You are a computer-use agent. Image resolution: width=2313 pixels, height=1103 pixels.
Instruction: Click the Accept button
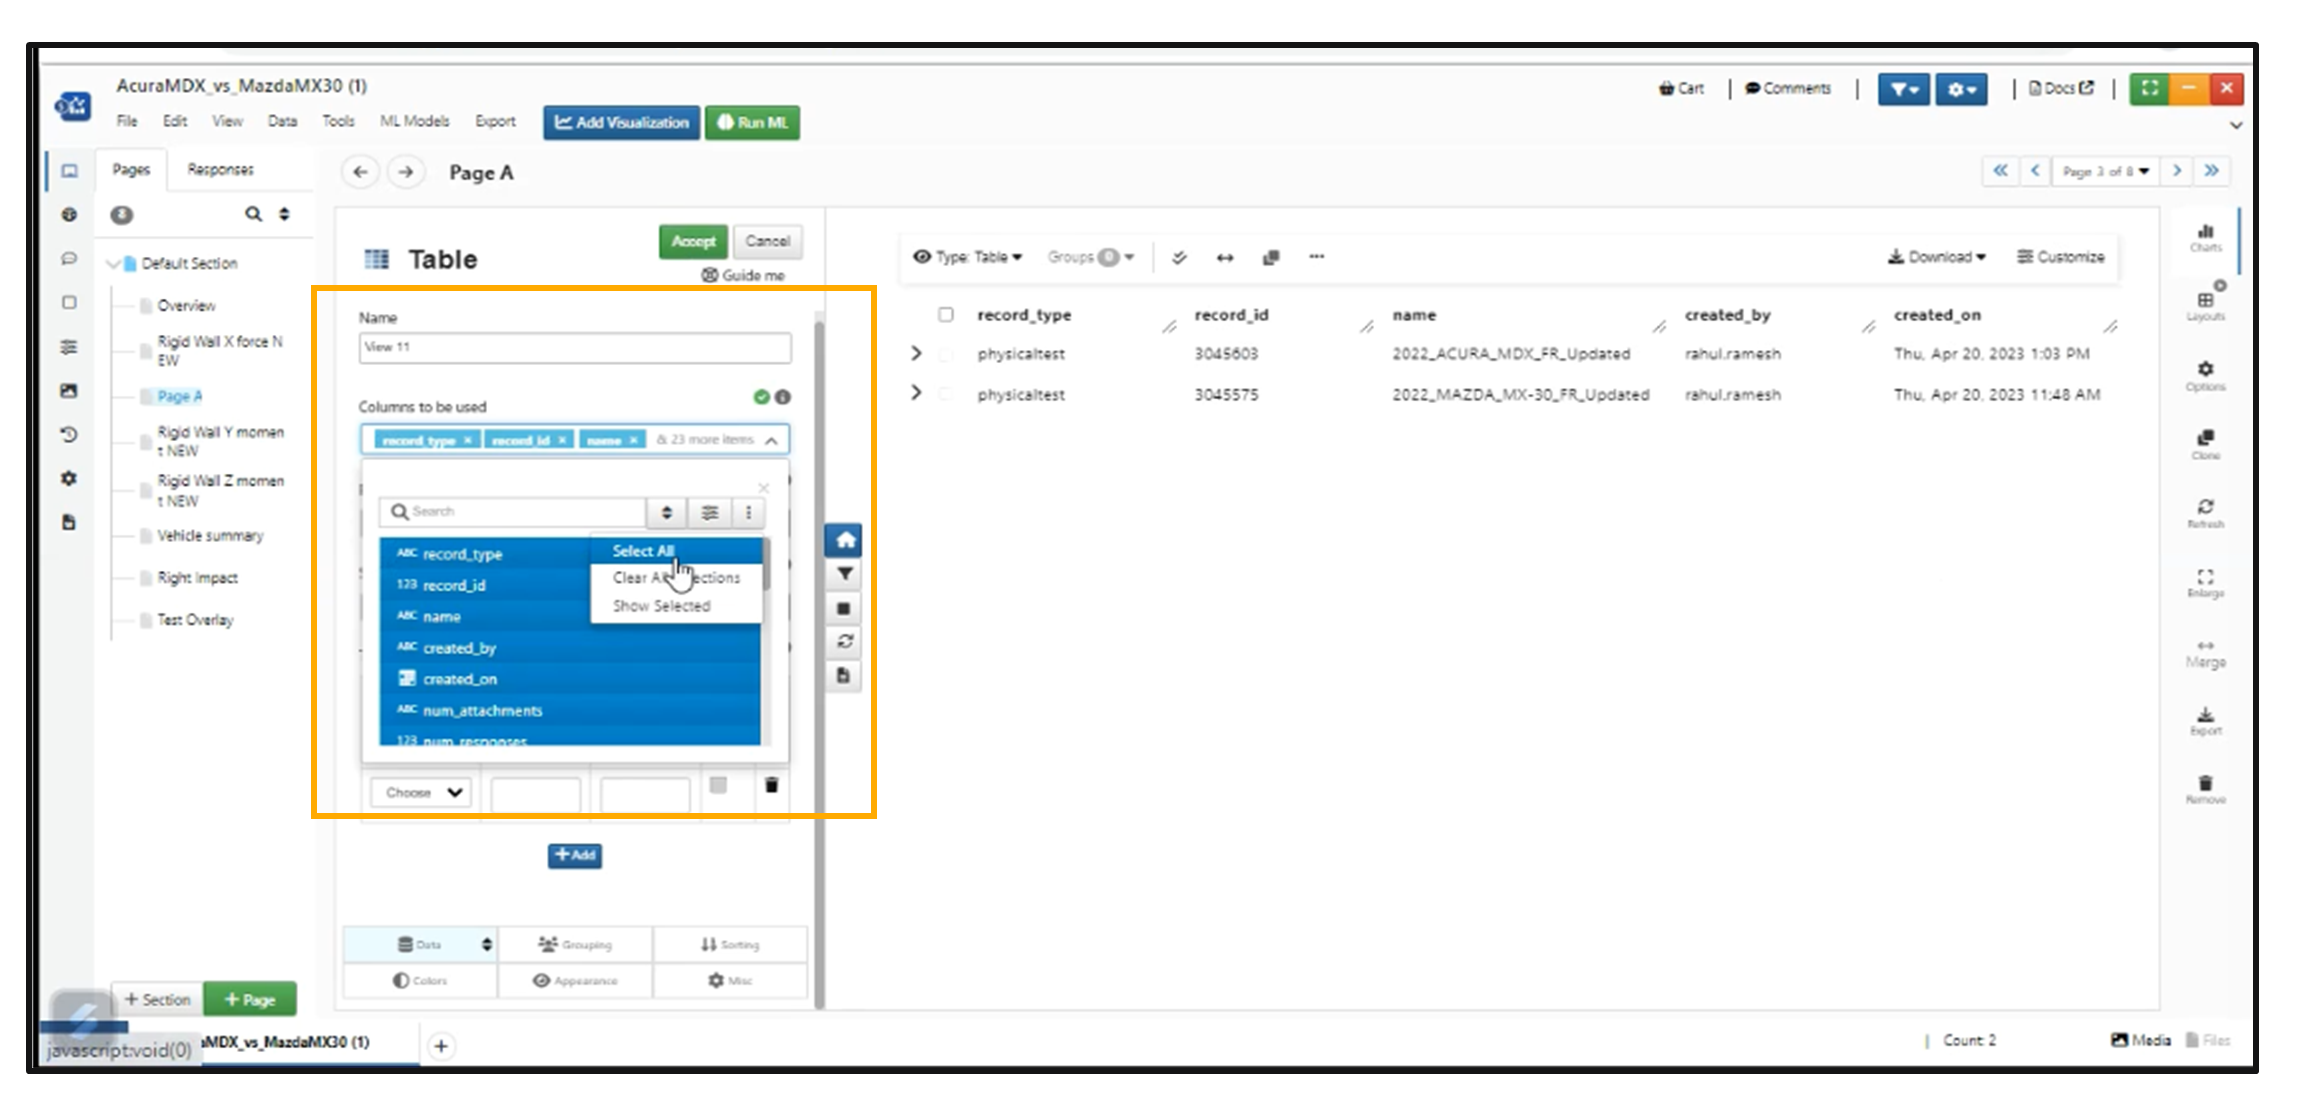tap(694, 241)
